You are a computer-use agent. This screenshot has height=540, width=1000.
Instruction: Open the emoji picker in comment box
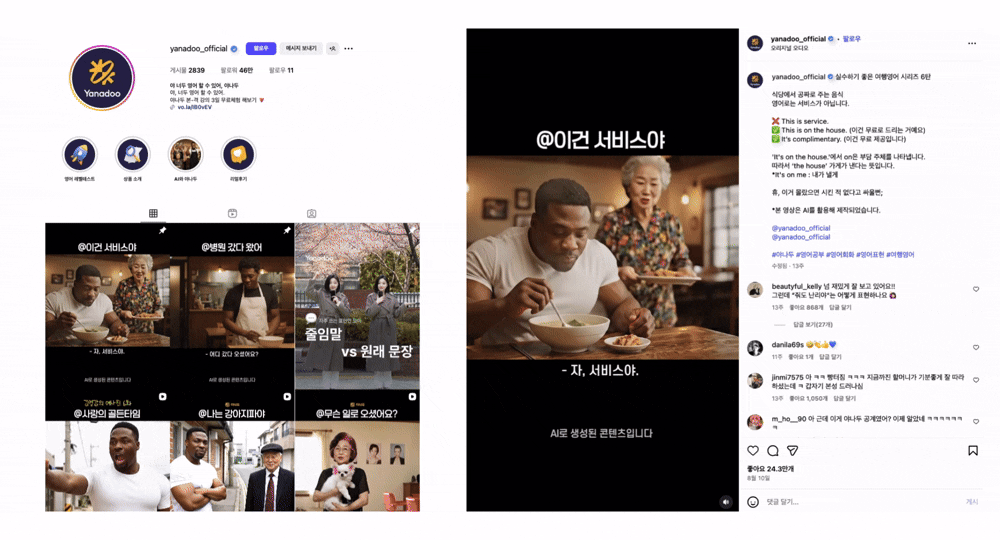pyautogui.click(x=753, y=502)
